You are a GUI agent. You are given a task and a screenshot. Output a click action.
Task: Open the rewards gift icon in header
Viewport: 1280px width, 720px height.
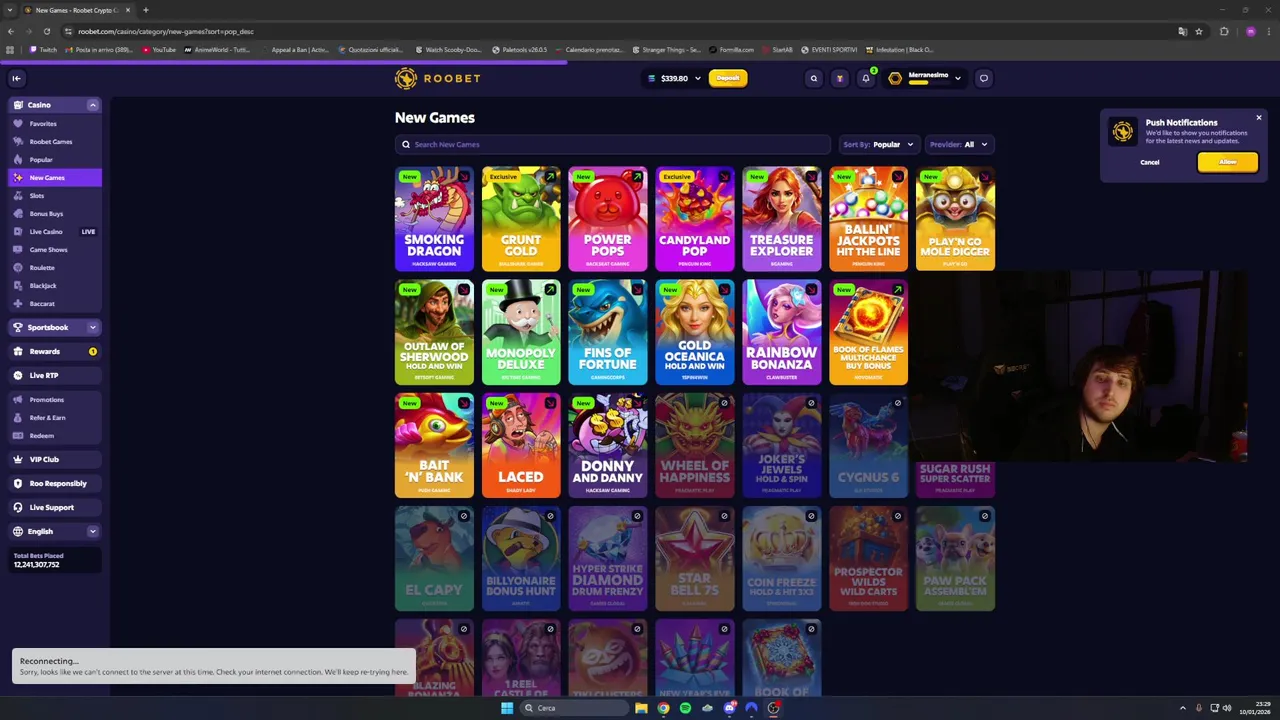[840, 78]
